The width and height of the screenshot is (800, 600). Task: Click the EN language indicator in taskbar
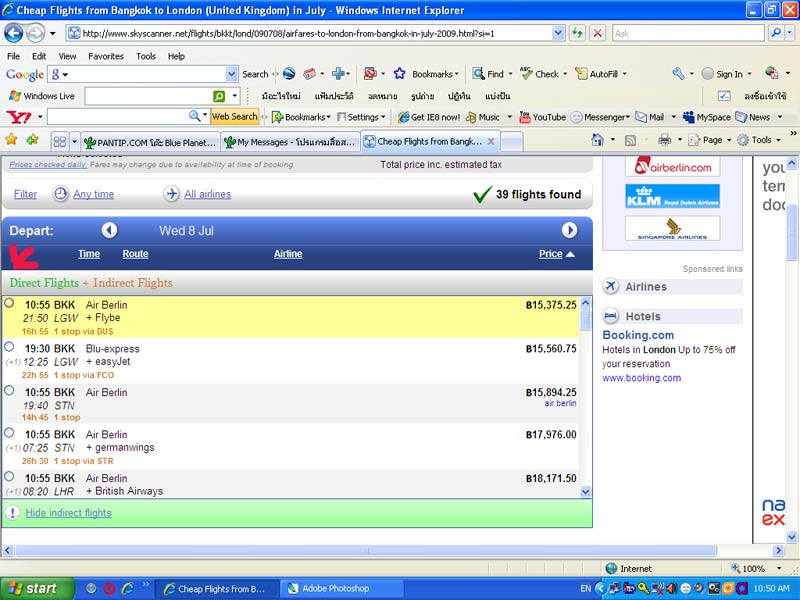585,589
